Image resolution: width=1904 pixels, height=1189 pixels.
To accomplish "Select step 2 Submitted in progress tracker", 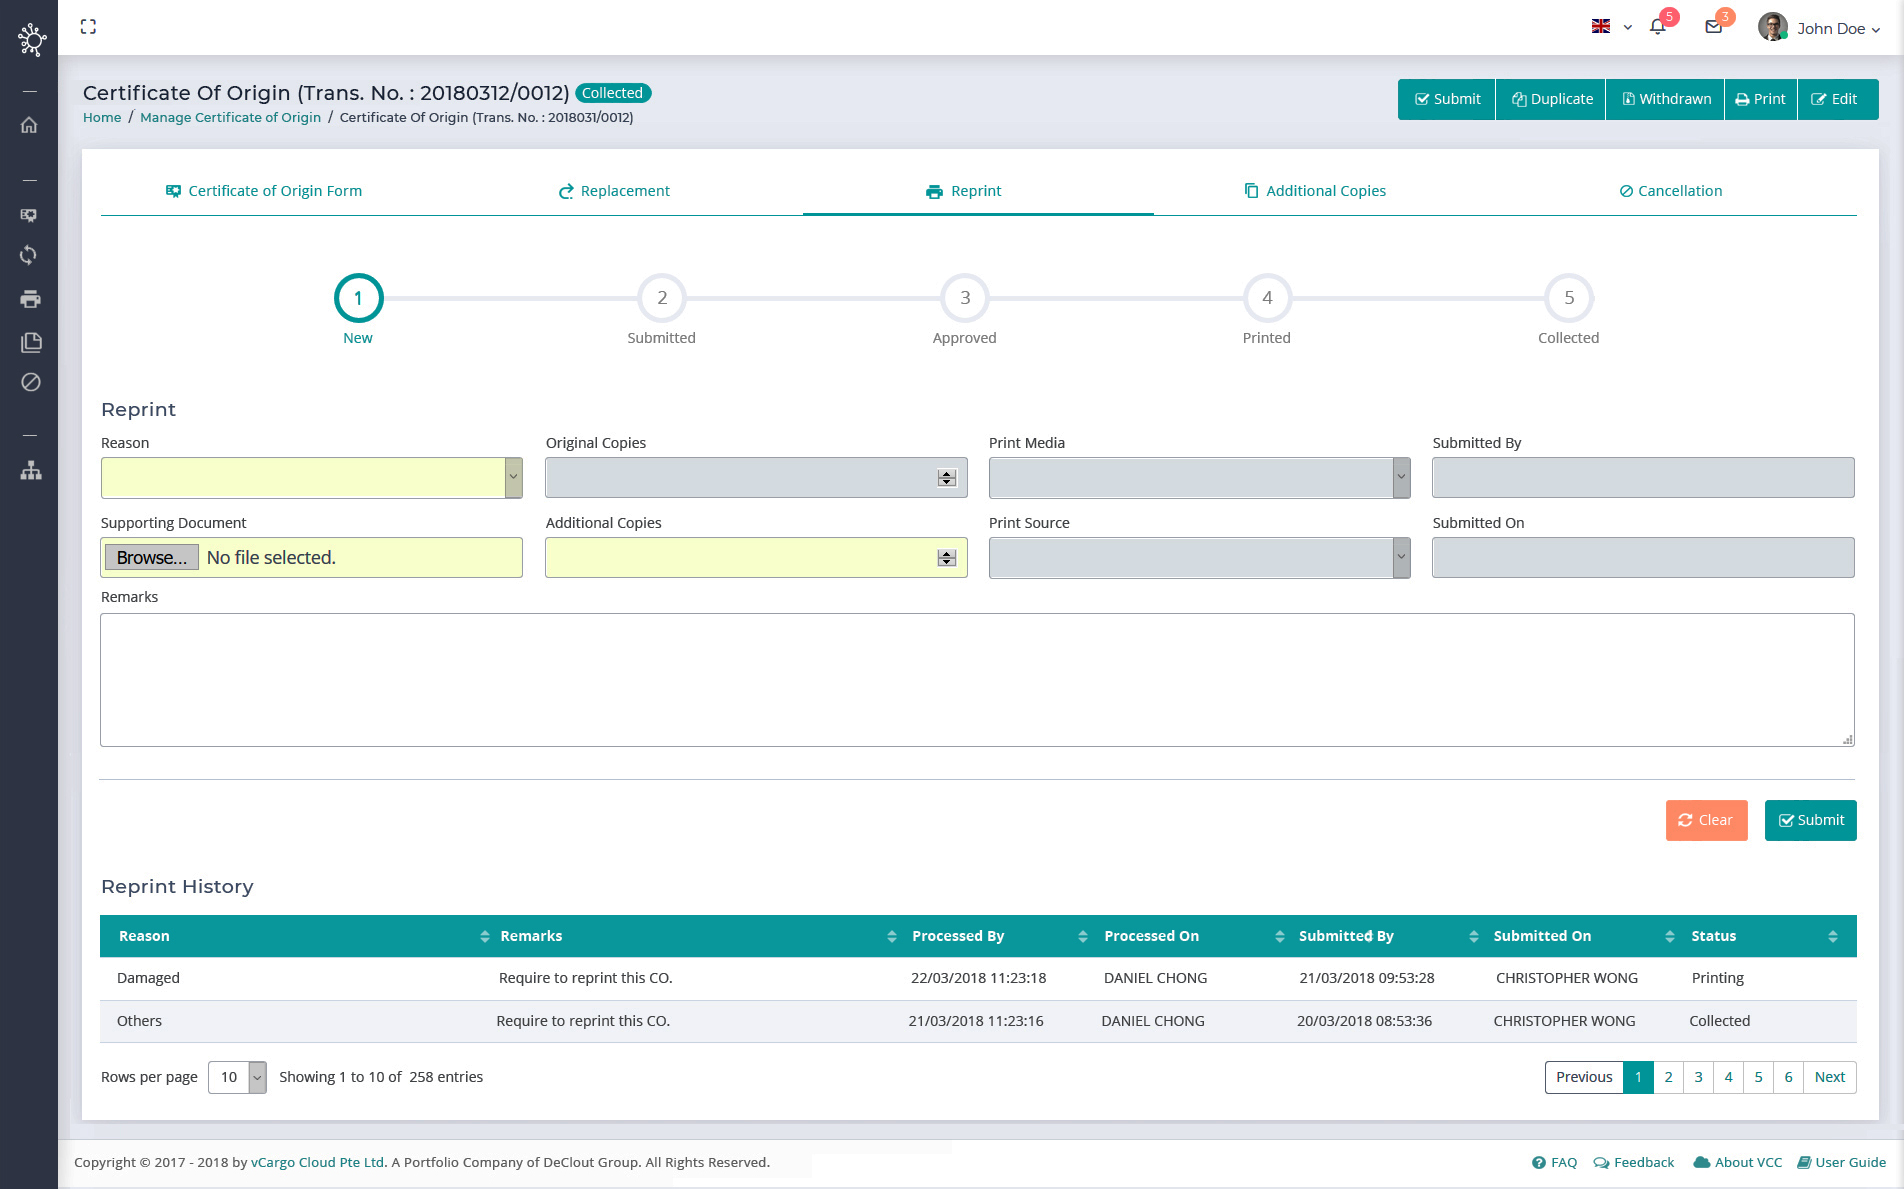I will (661, 298).
